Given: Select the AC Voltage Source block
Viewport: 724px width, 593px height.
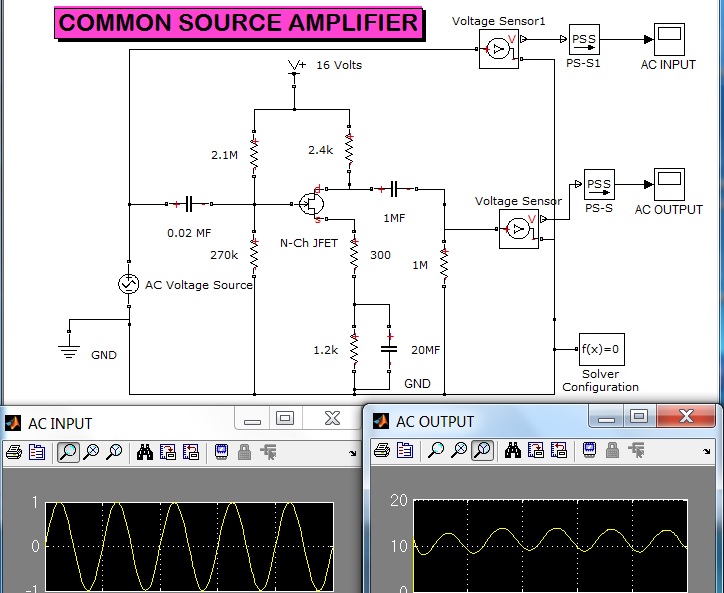Looking at the screenshot, I should 128,284.
